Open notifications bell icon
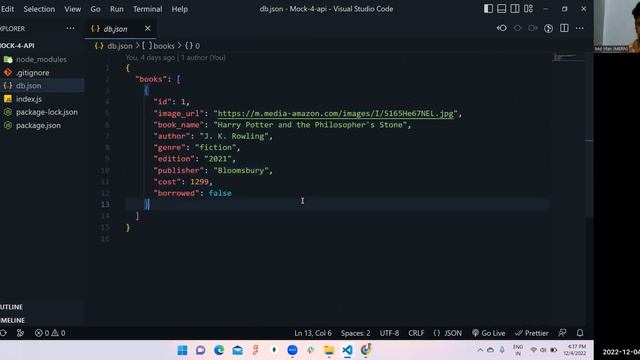 pos(580,333)
